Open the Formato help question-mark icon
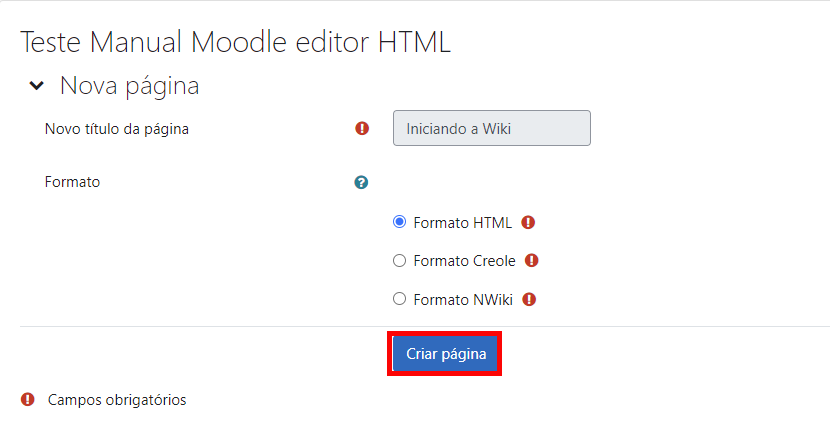The height and width of the screenshot is (424, 830). (361, 183)
